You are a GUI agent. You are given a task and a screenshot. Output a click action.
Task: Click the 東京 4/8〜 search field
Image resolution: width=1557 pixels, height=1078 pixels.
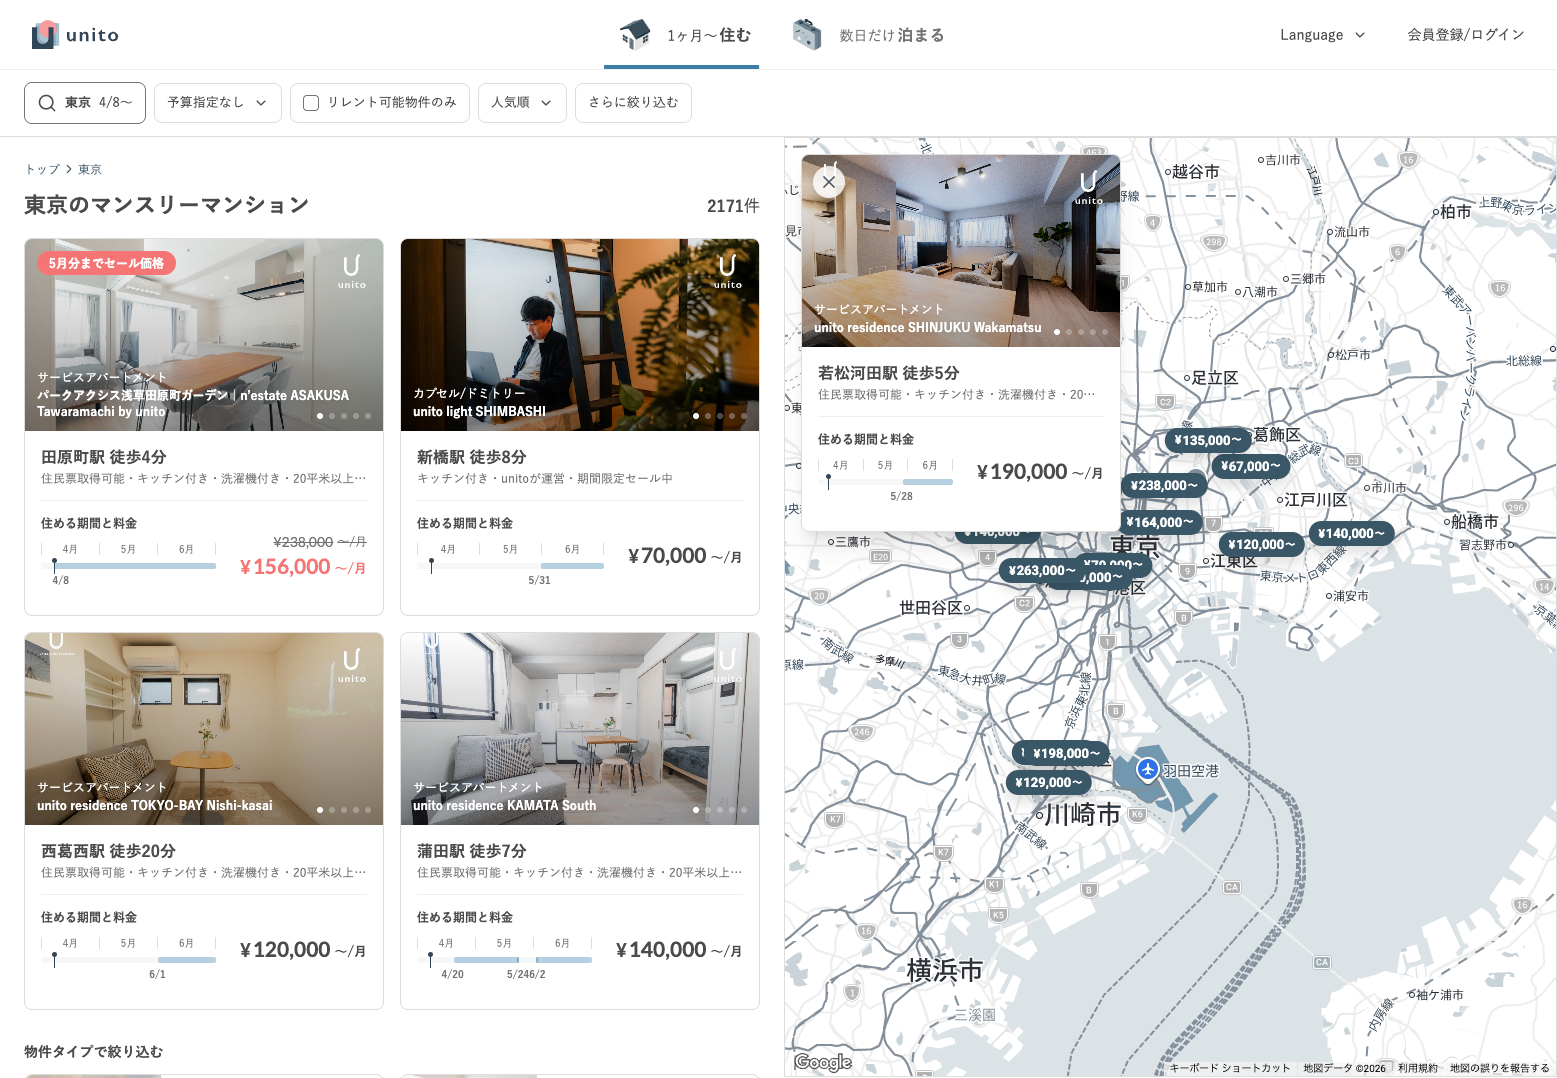85,103
